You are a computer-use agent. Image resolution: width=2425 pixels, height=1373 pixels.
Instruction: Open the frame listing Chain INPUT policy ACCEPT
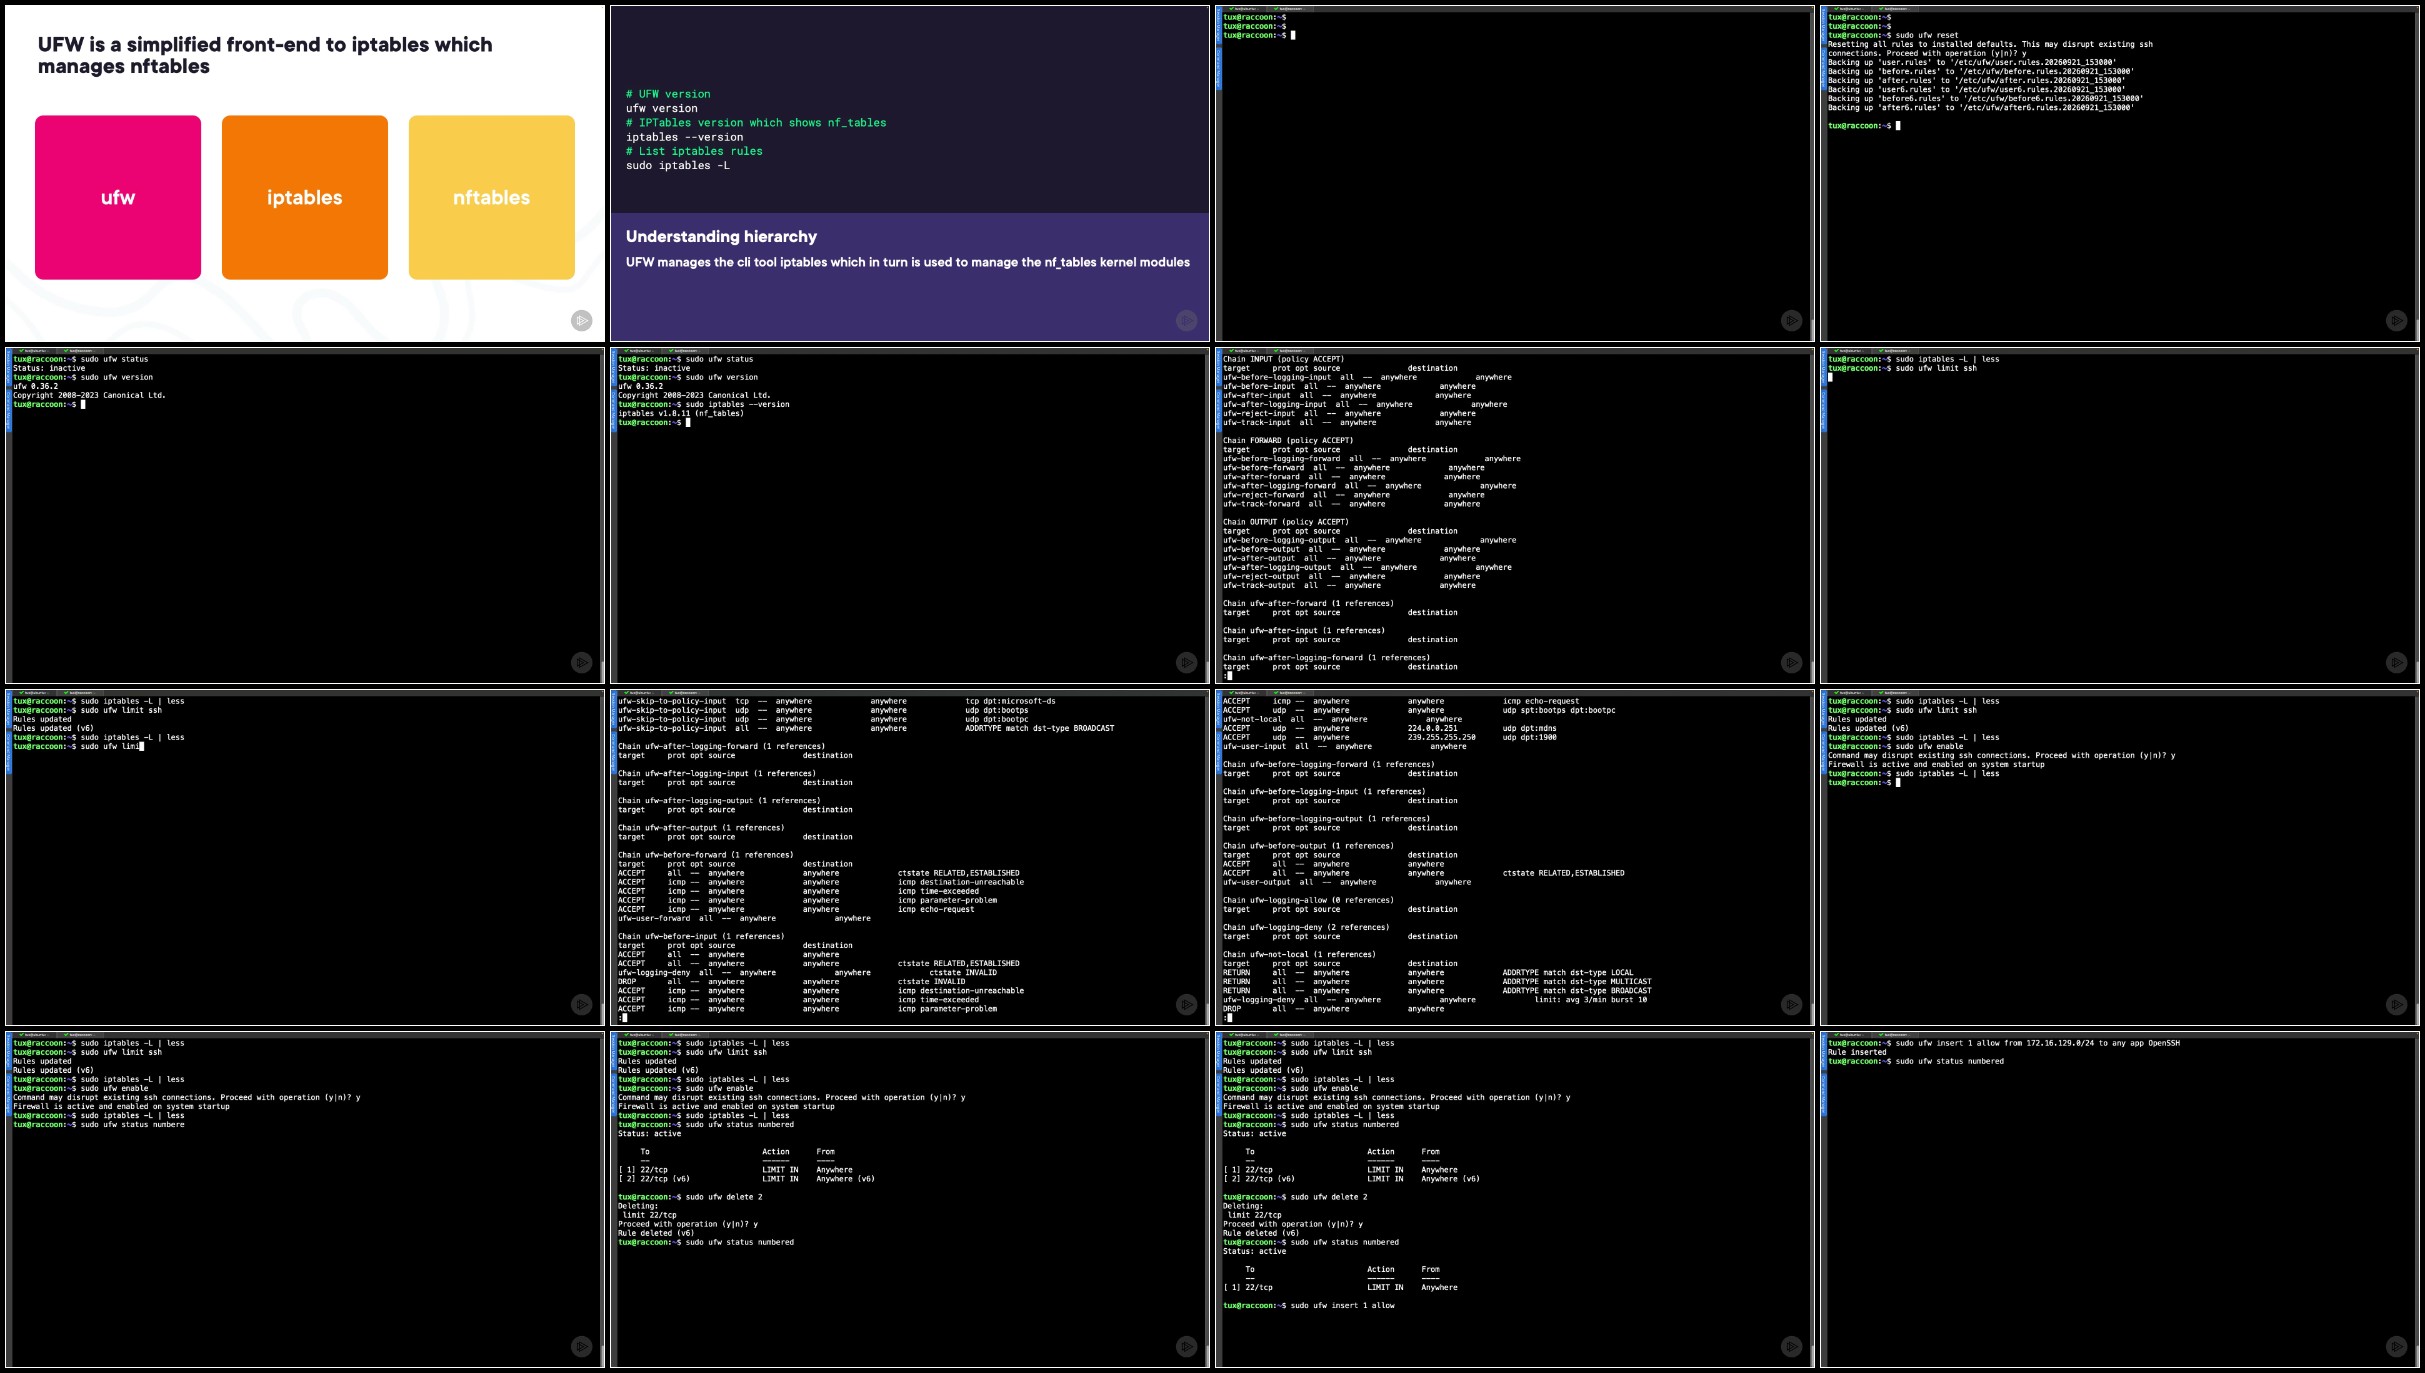click(1515, 515)
